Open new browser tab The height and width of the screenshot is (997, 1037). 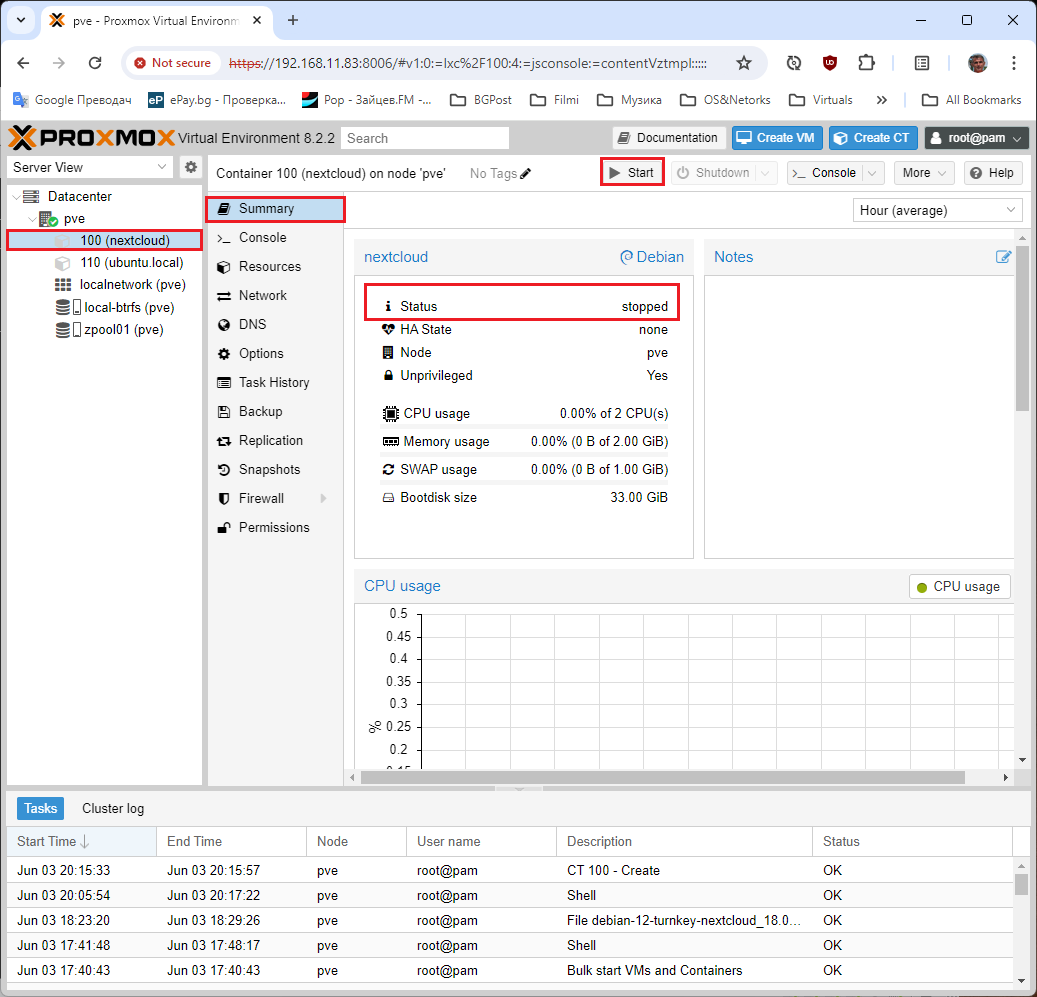[293, 20]
